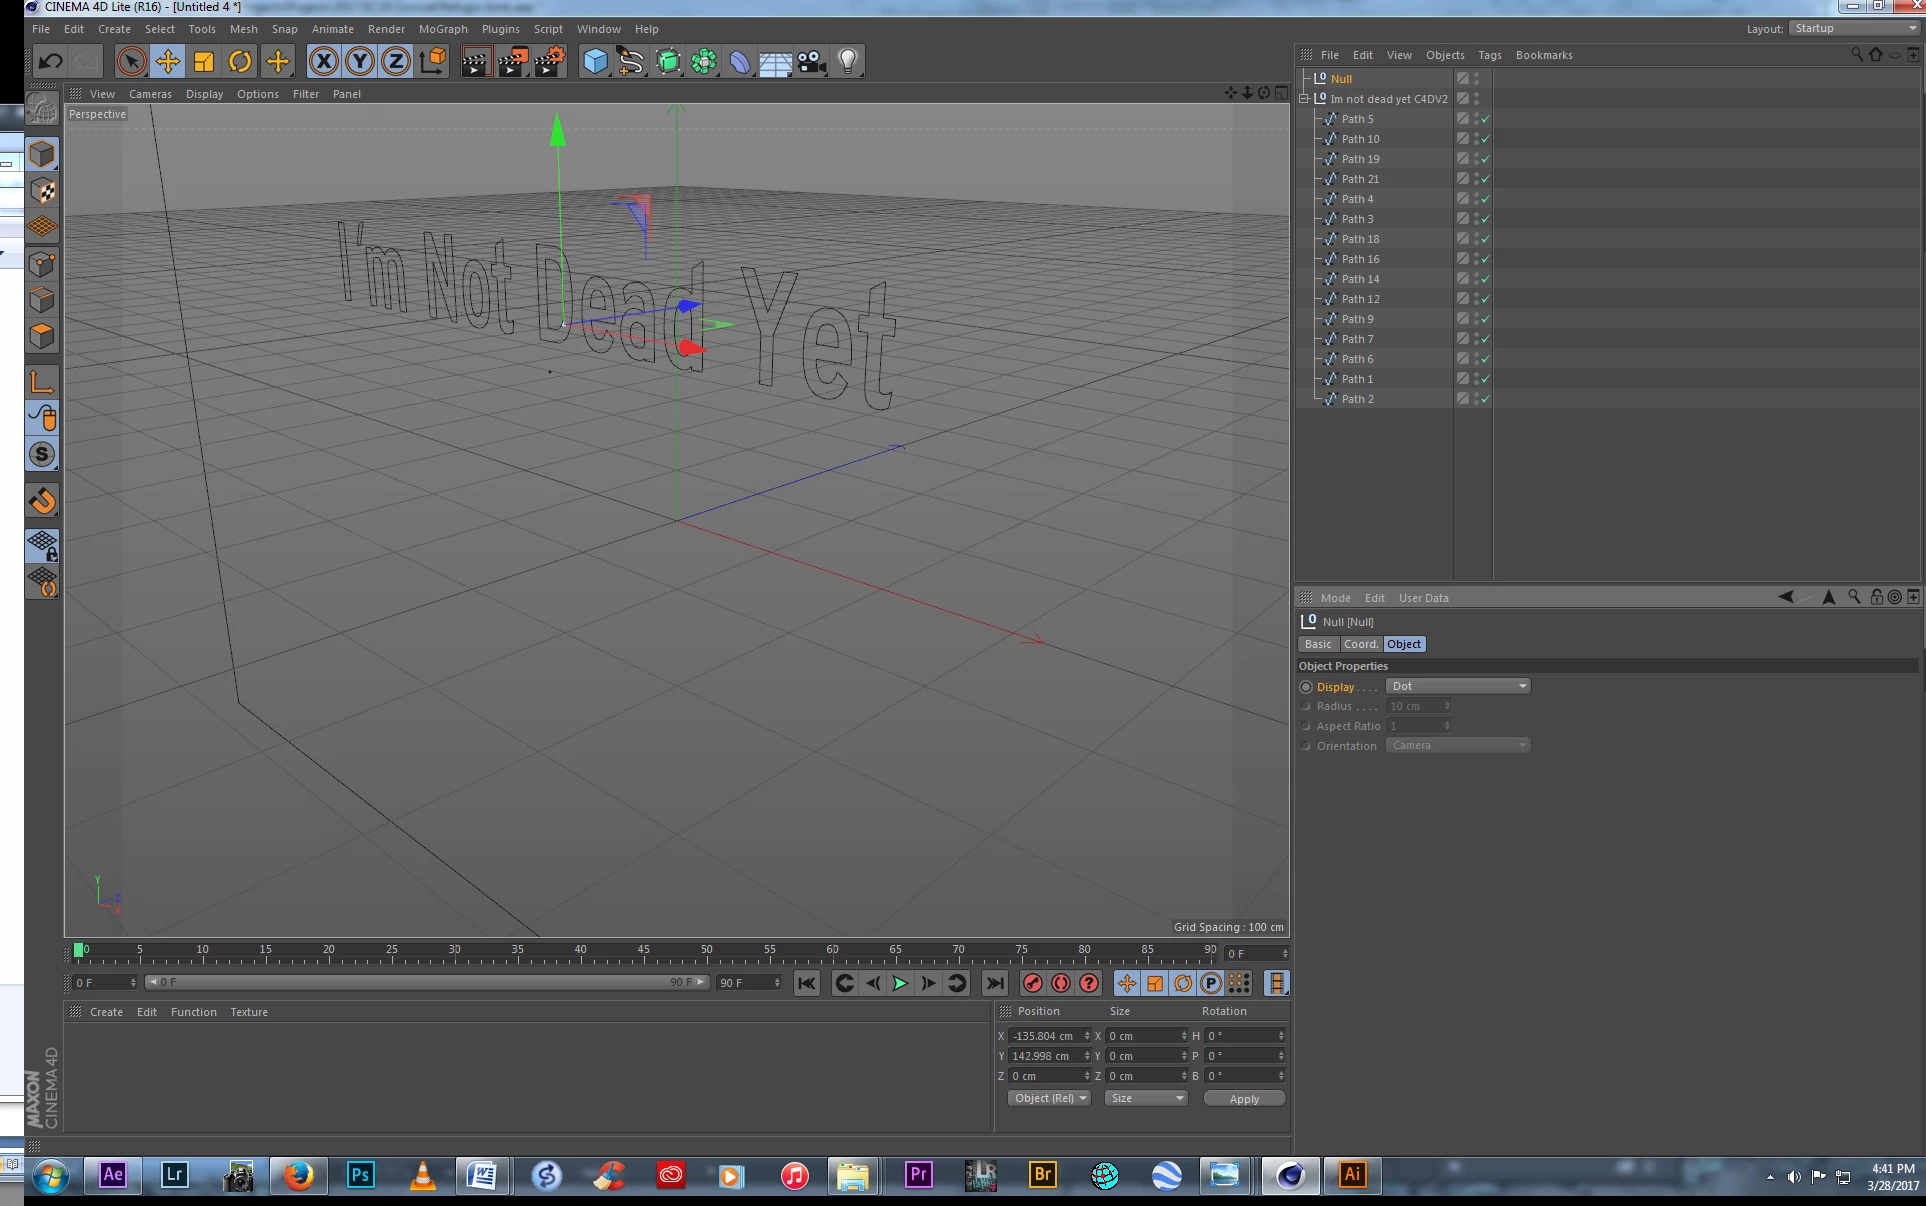Viewport: 1926px width, 1206px height.
Task: Switch to the Coord. tab
Action: (1360, 645)
